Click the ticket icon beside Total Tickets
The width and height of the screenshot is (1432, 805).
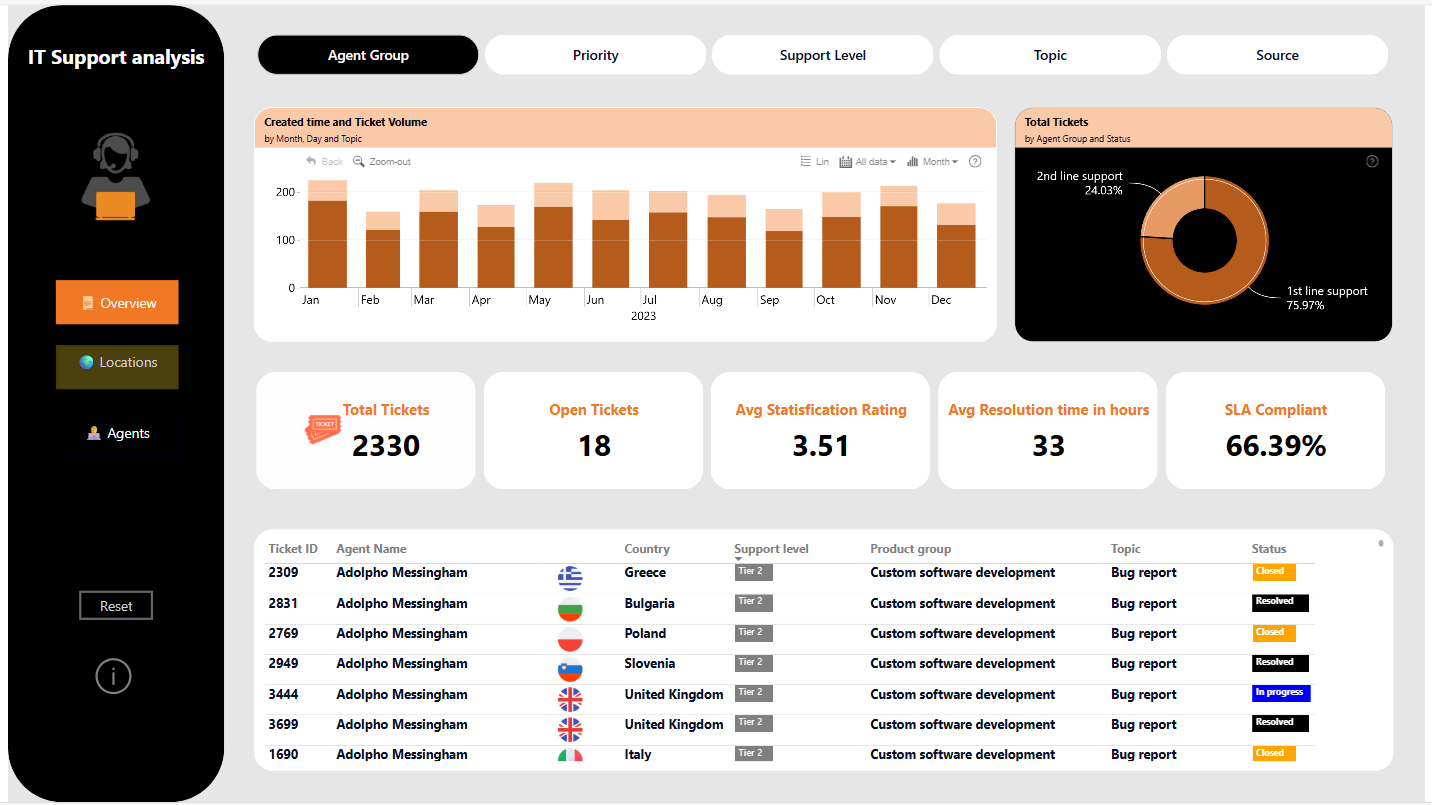(x=322, y=429)
